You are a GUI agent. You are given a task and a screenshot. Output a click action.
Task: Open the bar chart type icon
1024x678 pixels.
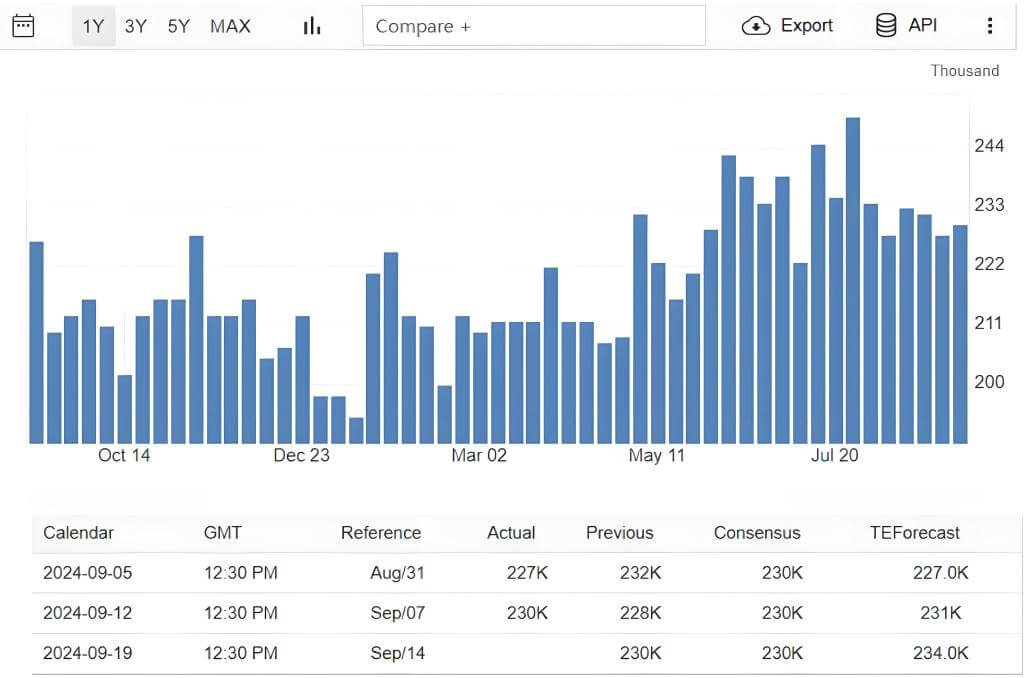tap(312, 26)
